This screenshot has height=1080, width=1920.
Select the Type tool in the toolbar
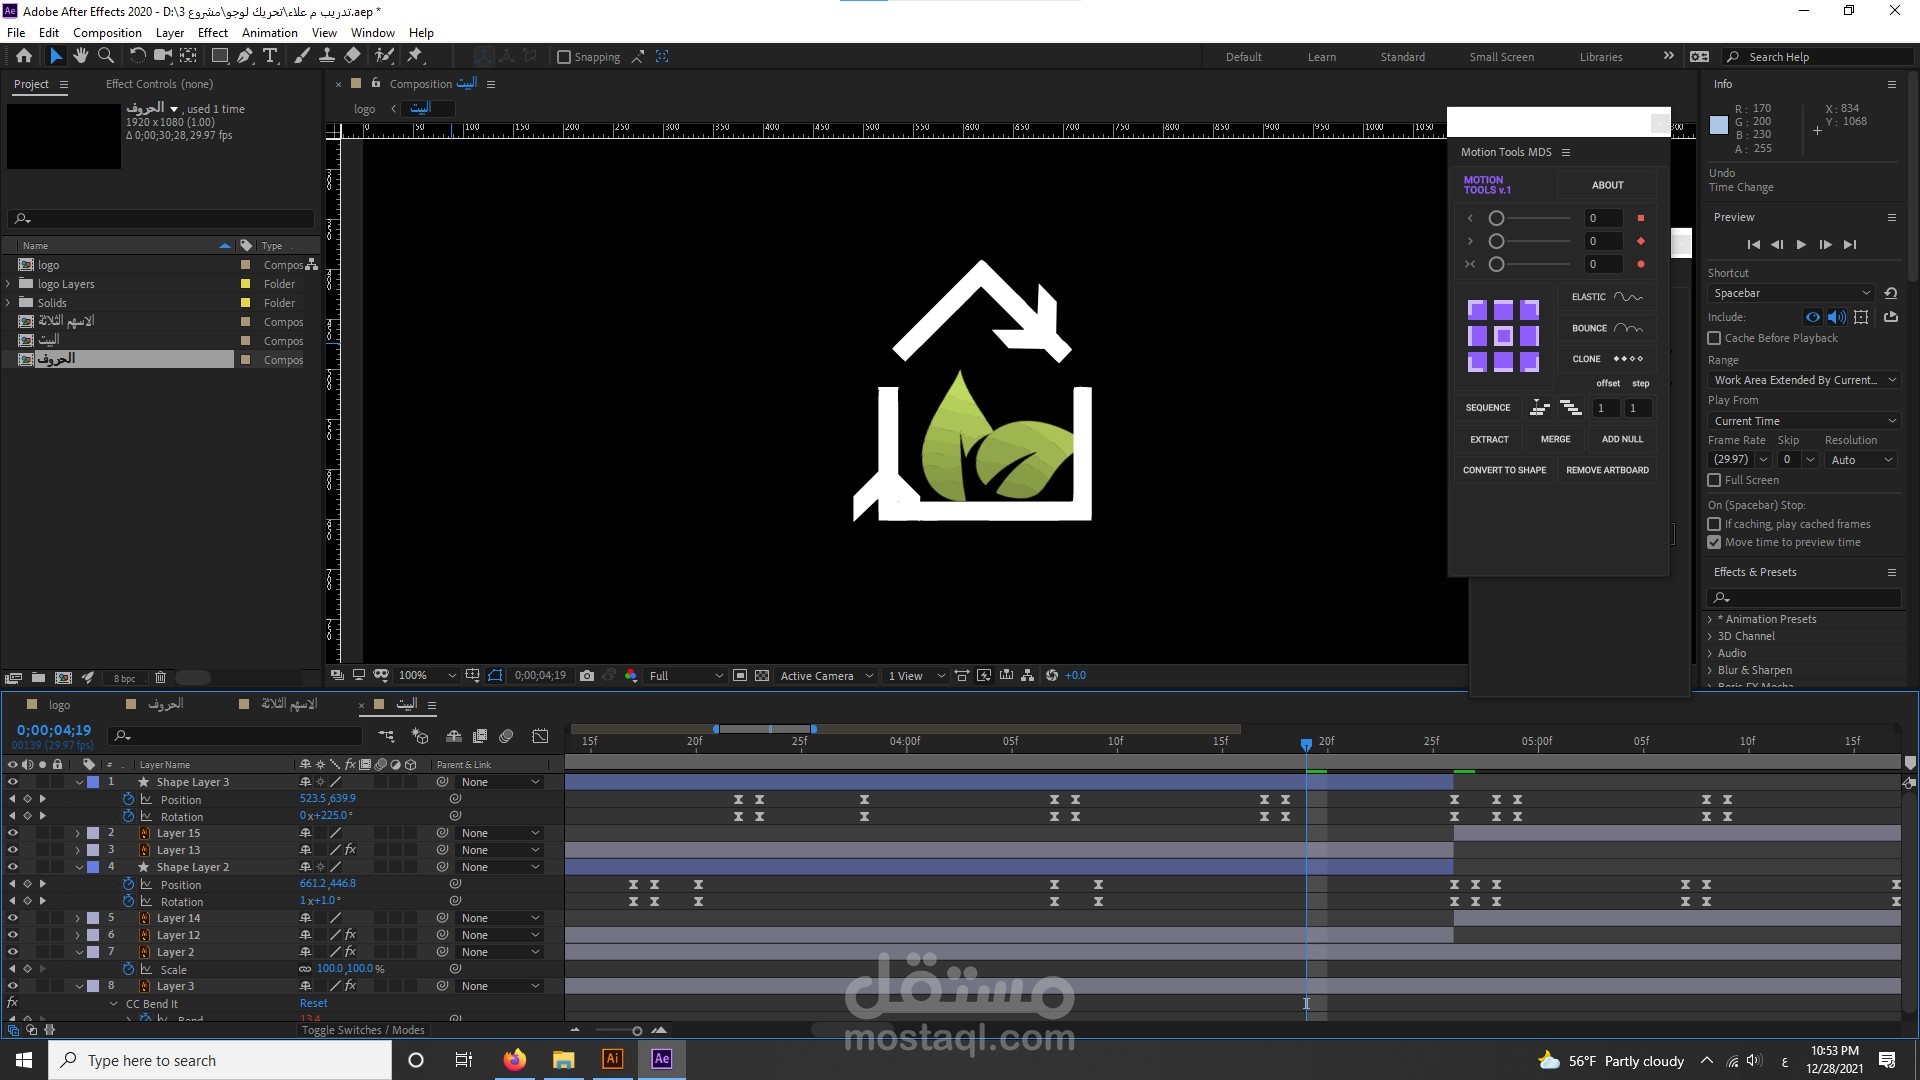269,56
